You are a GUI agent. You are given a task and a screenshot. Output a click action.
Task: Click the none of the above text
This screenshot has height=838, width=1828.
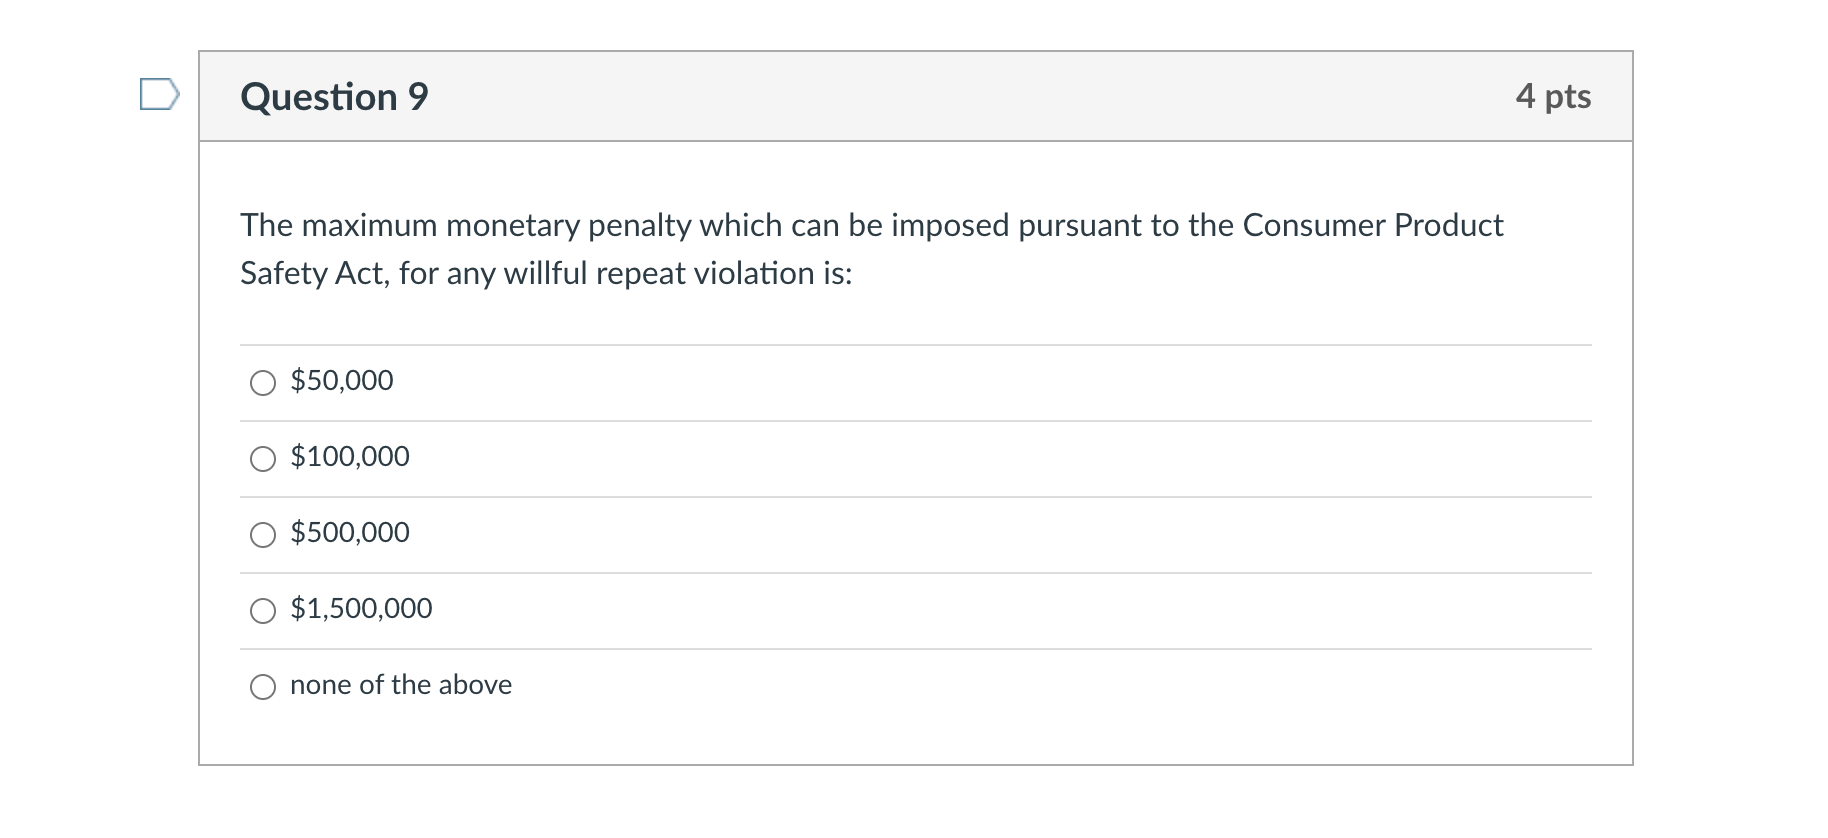pyautogui.click(x=400, y=685)
